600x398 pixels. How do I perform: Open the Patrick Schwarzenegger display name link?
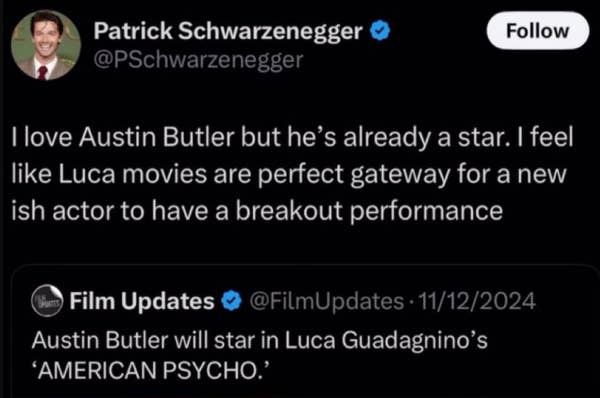tap(228, 31)
